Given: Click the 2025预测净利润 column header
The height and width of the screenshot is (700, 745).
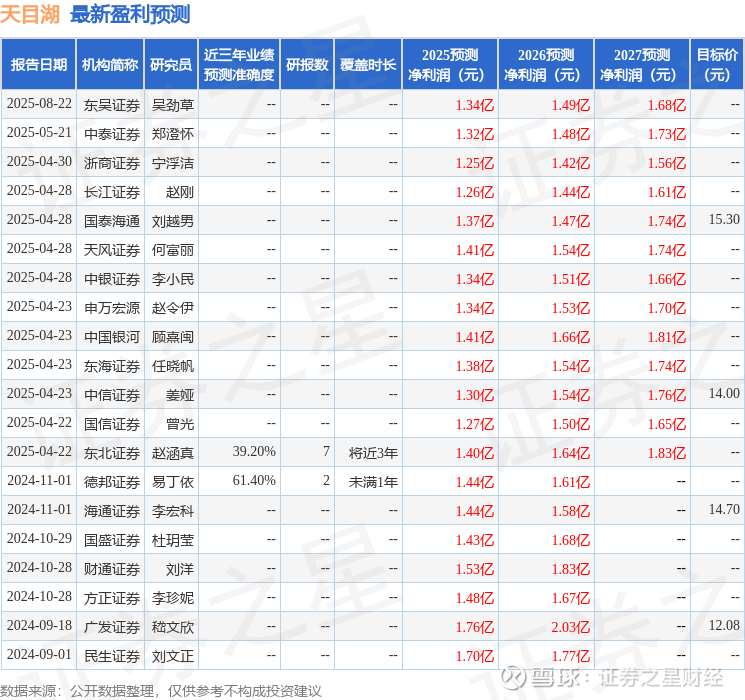Looking at the screenshot, I should pos(450,65).
